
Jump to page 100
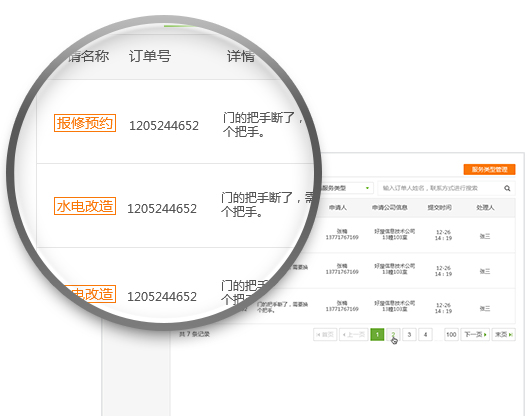451,335
